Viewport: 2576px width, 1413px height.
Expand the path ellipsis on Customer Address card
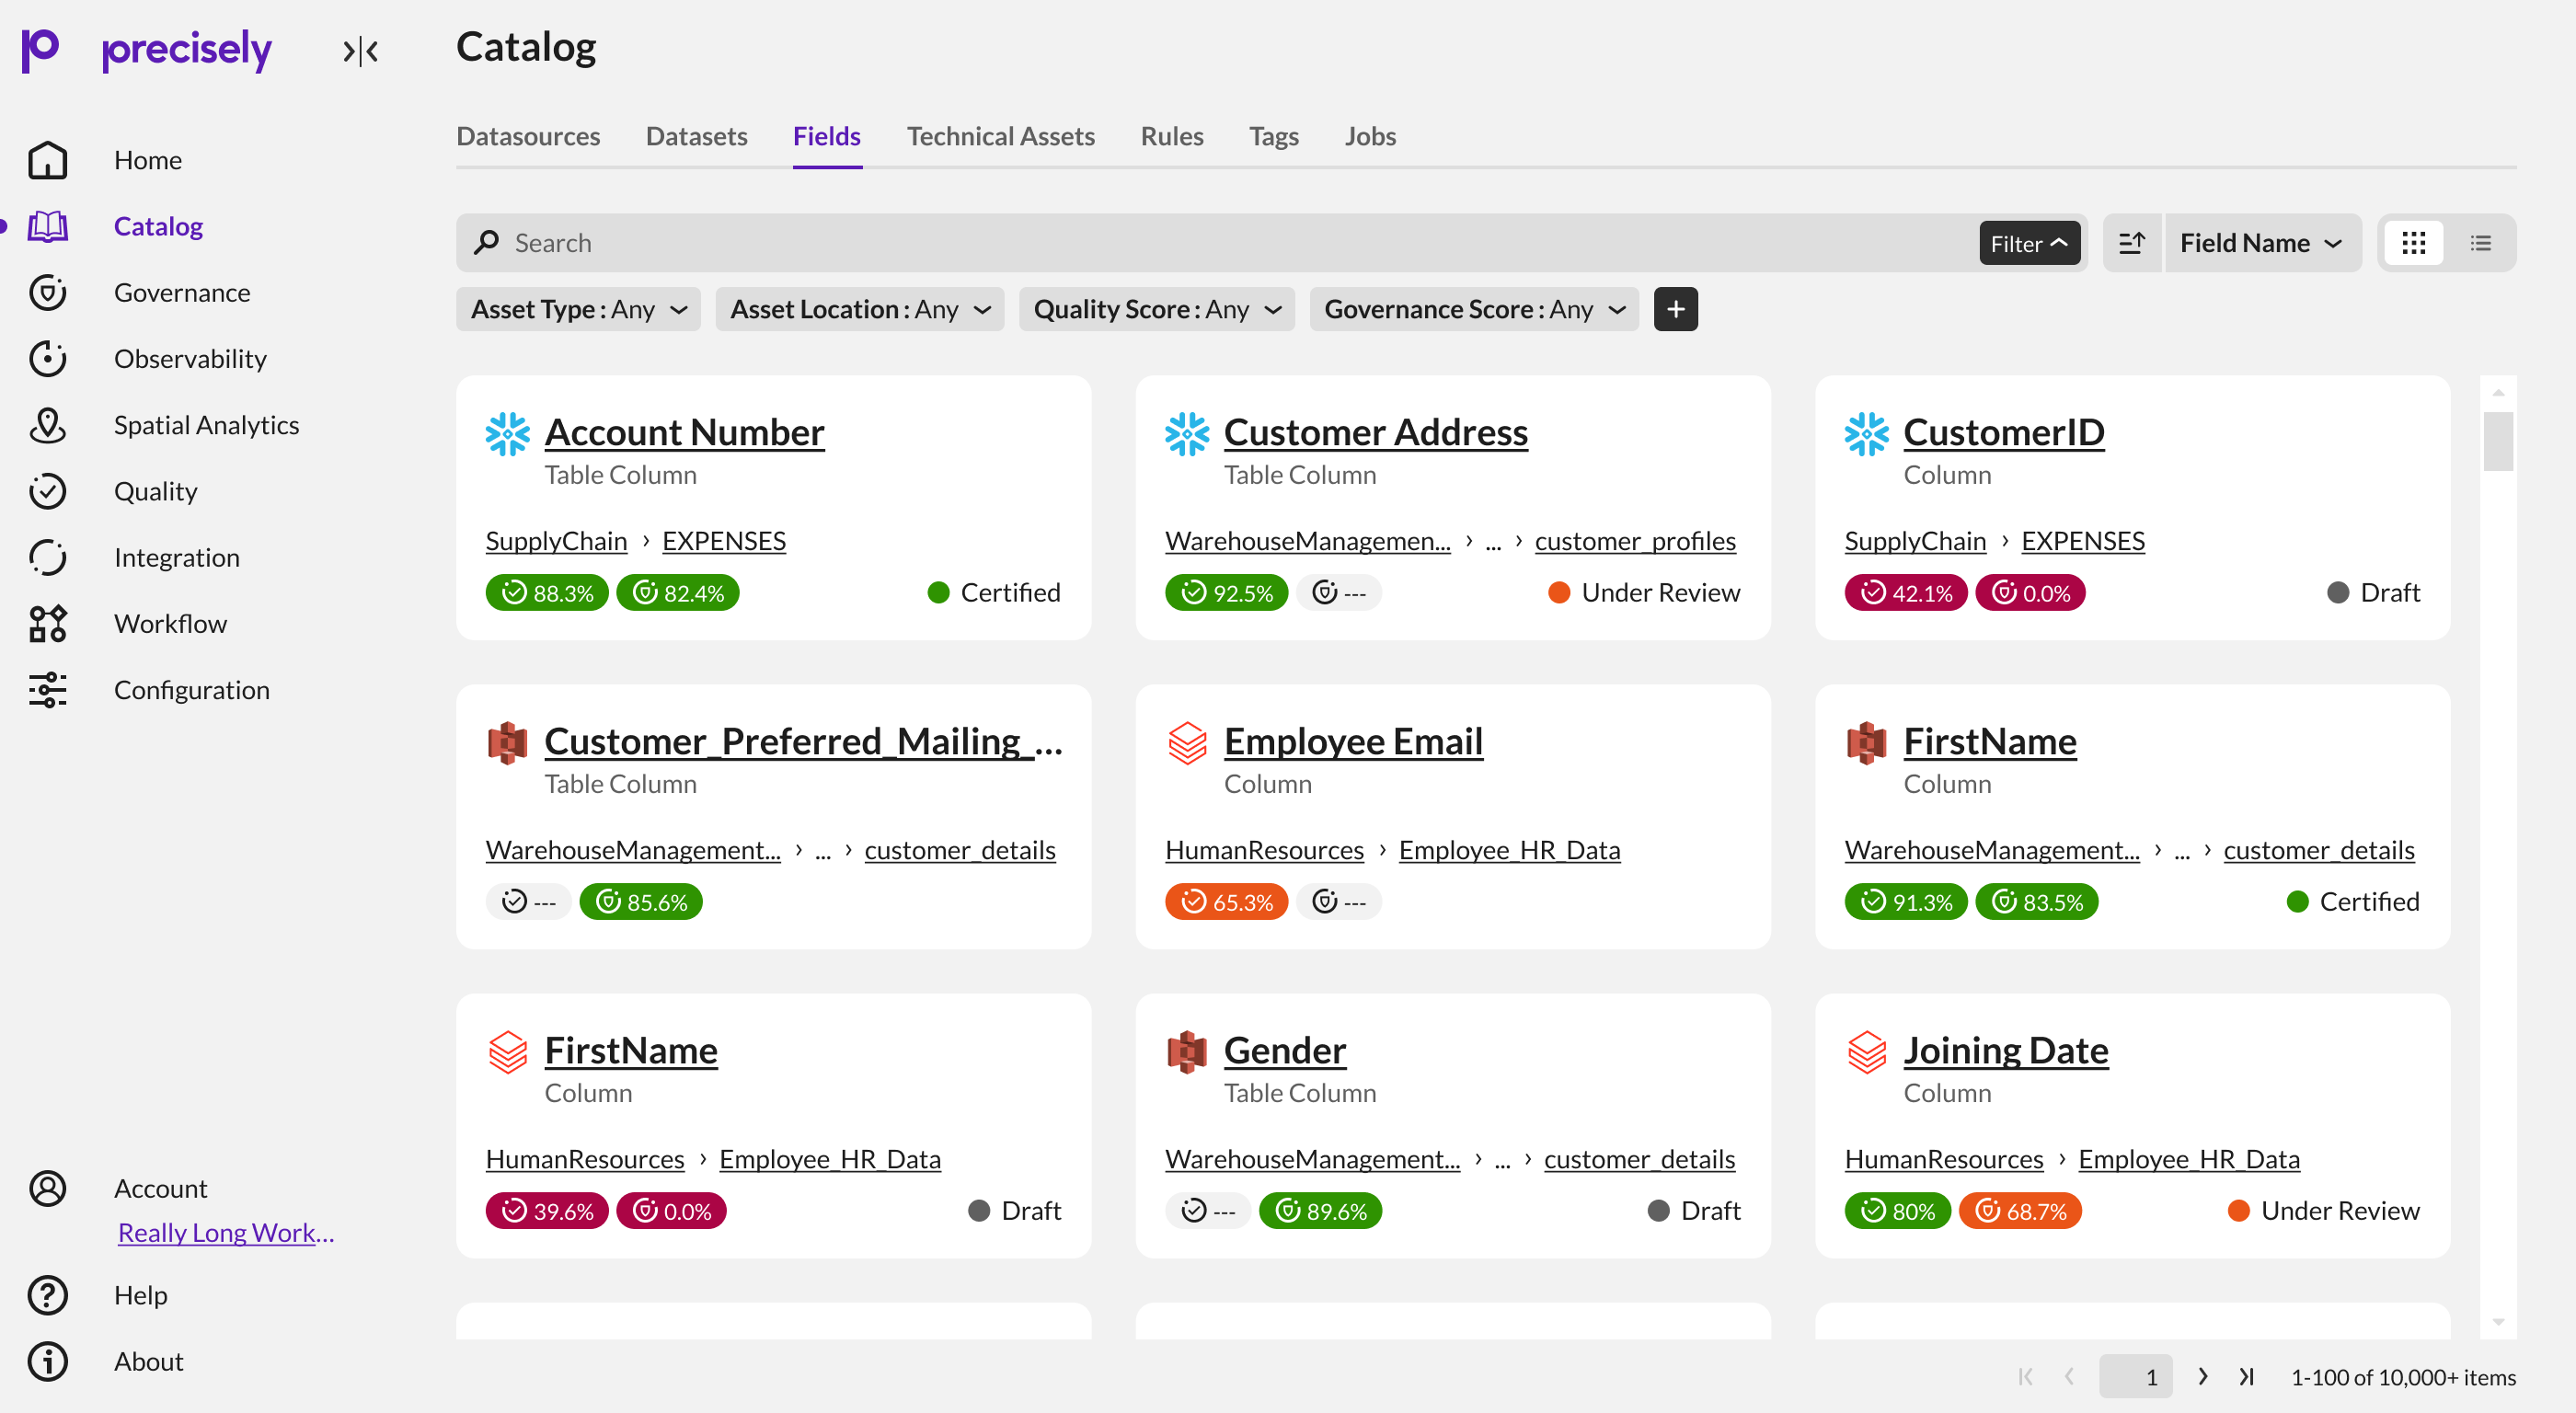(x=1493, y=542)
